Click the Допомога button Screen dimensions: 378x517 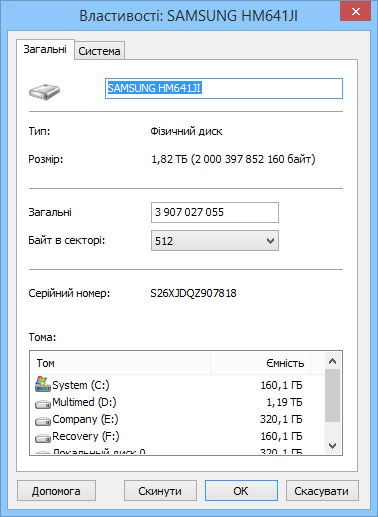pos(56,491)
